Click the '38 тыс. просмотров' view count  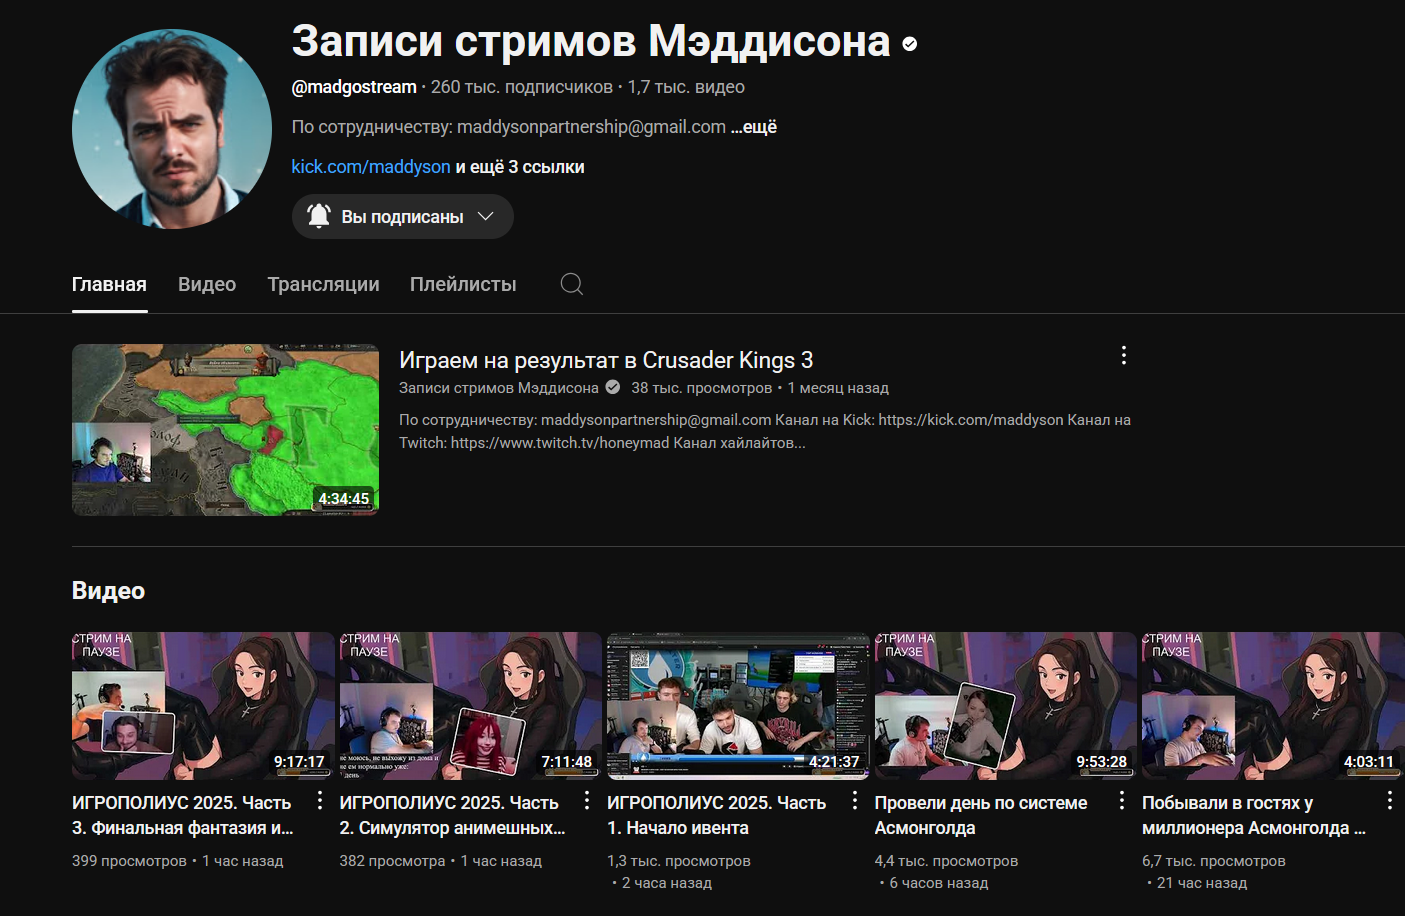coord(702,388)
